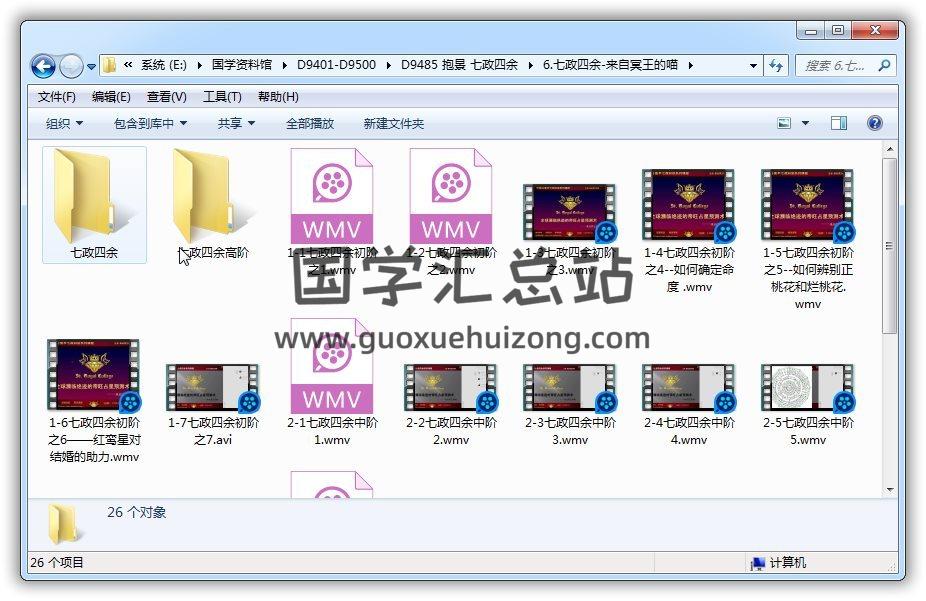Viewport: 926px width, 601px height.
Task: Click the help question mark icon
Action: pos(875,123)
